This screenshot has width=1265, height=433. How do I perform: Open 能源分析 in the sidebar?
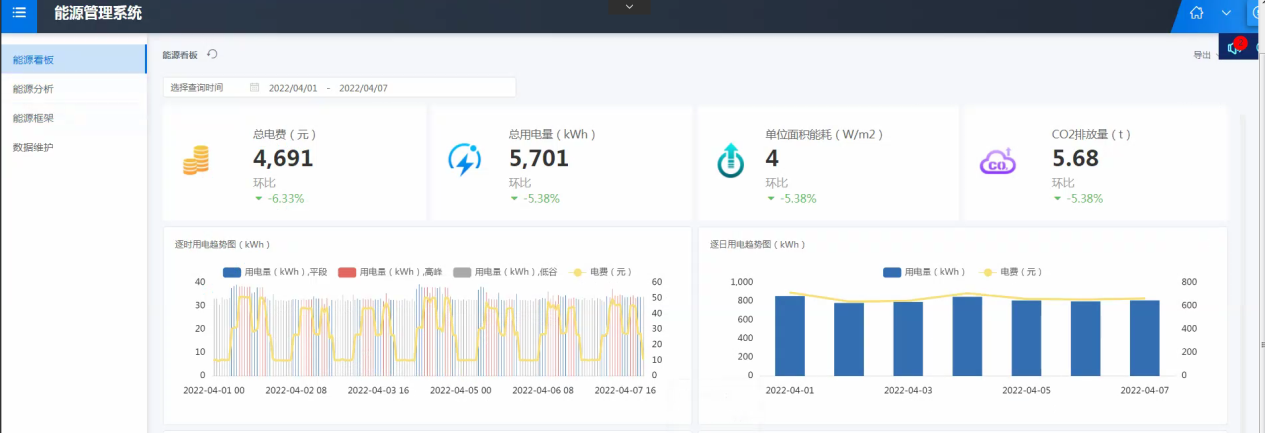tap(34, 89)
